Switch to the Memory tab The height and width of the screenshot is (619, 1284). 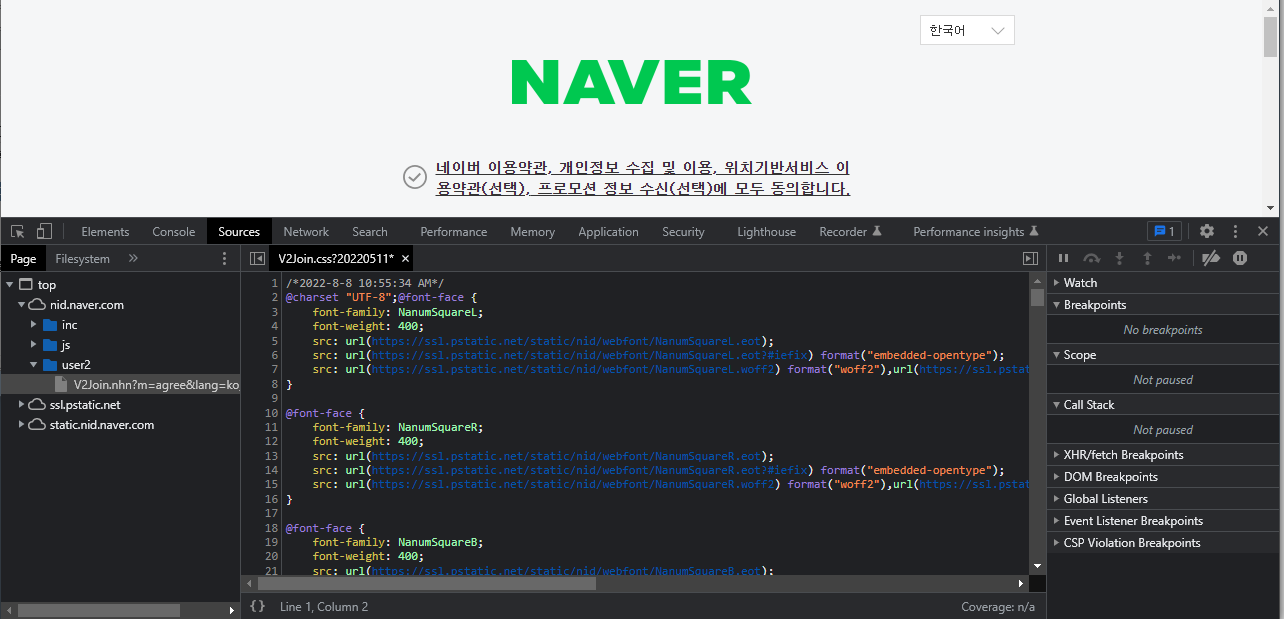pyautogui.click(x=532, y=231)
